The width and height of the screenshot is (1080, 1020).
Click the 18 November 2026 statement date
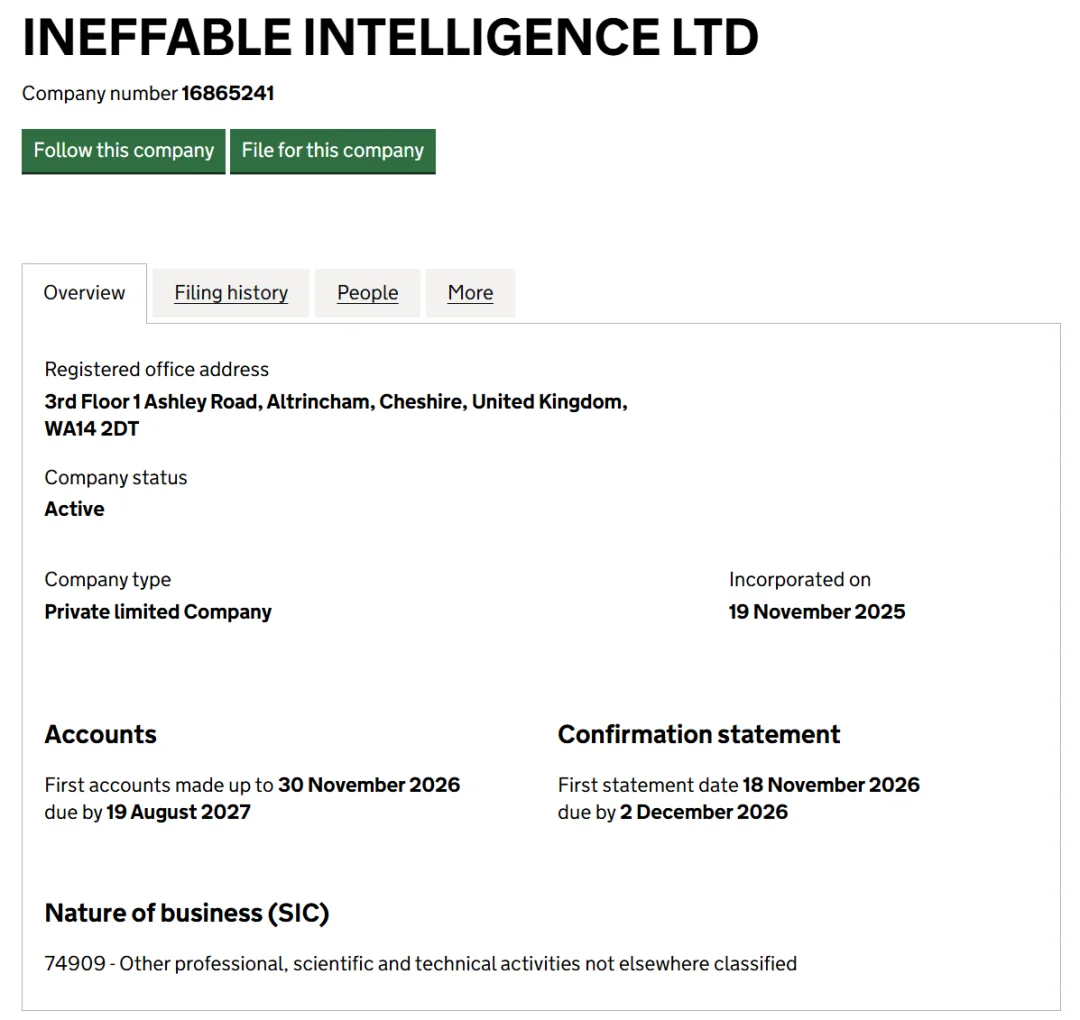(830, 785)
